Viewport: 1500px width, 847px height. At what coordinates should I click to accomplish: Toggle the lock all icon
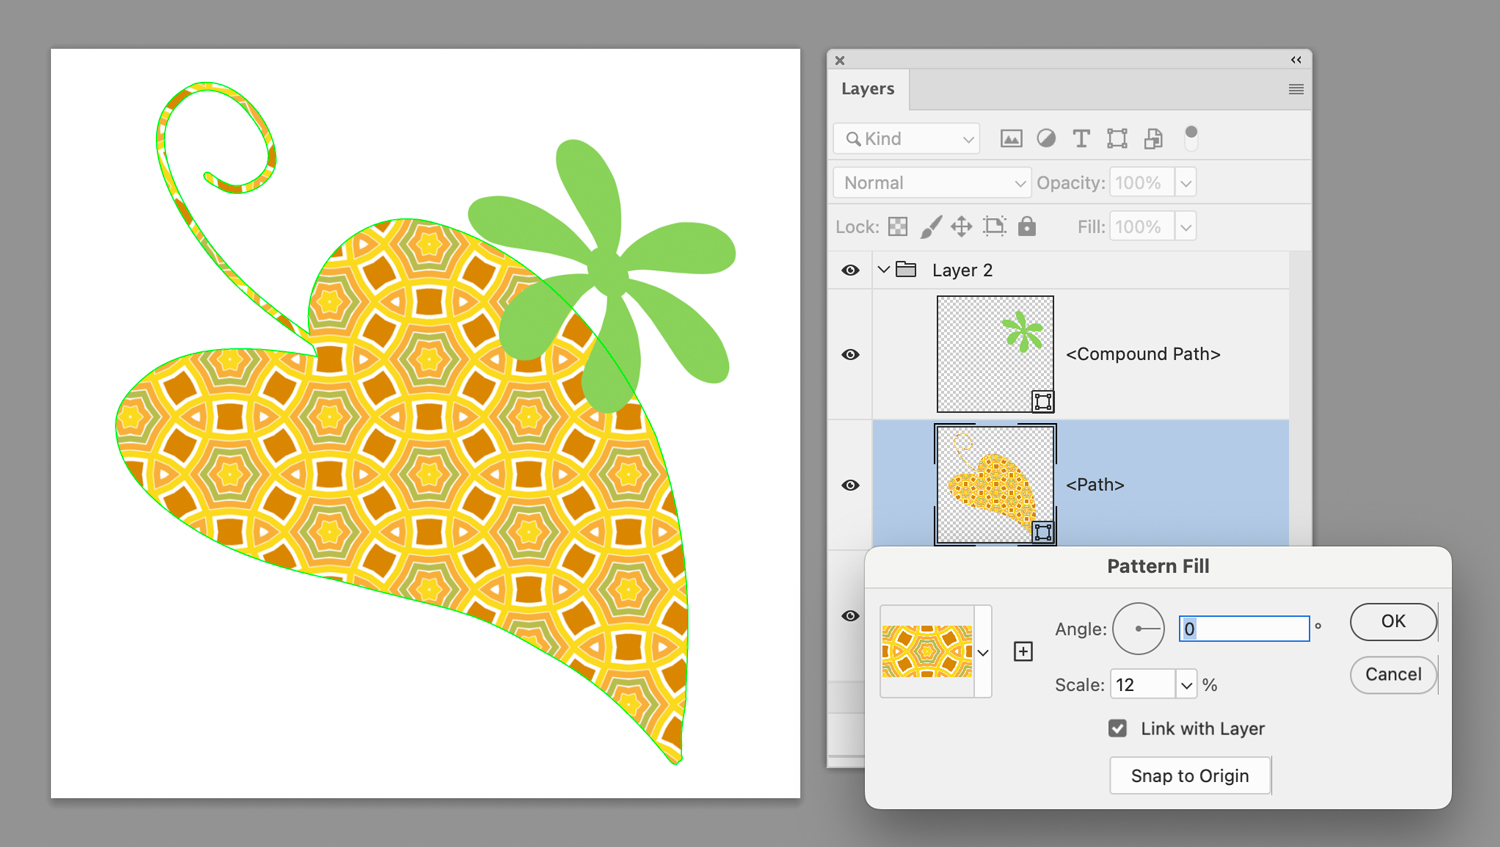pos(1027,226)
